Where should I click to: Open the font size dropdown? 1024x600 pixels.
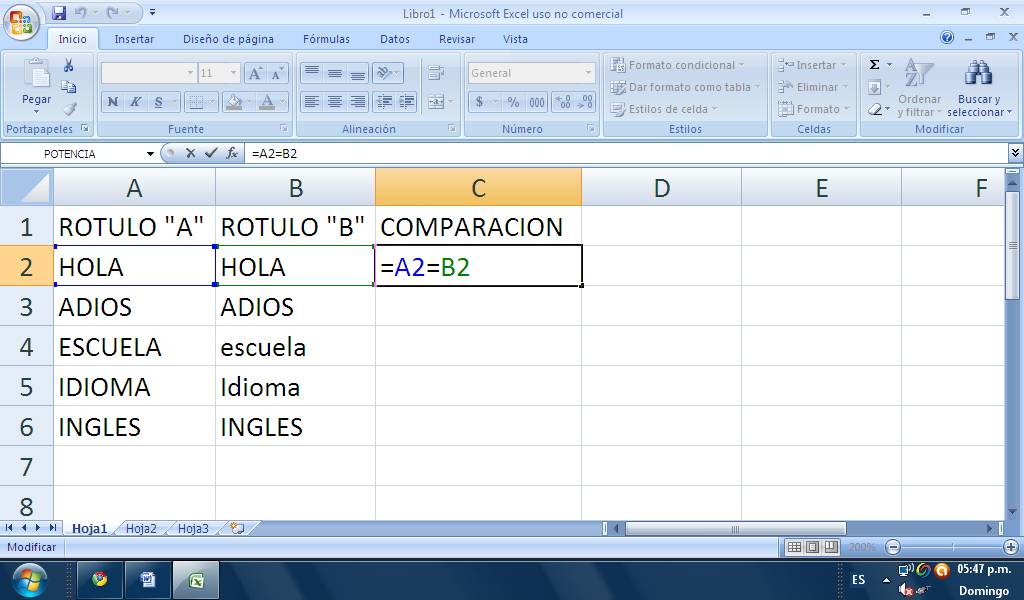click(x=231, y=73)
